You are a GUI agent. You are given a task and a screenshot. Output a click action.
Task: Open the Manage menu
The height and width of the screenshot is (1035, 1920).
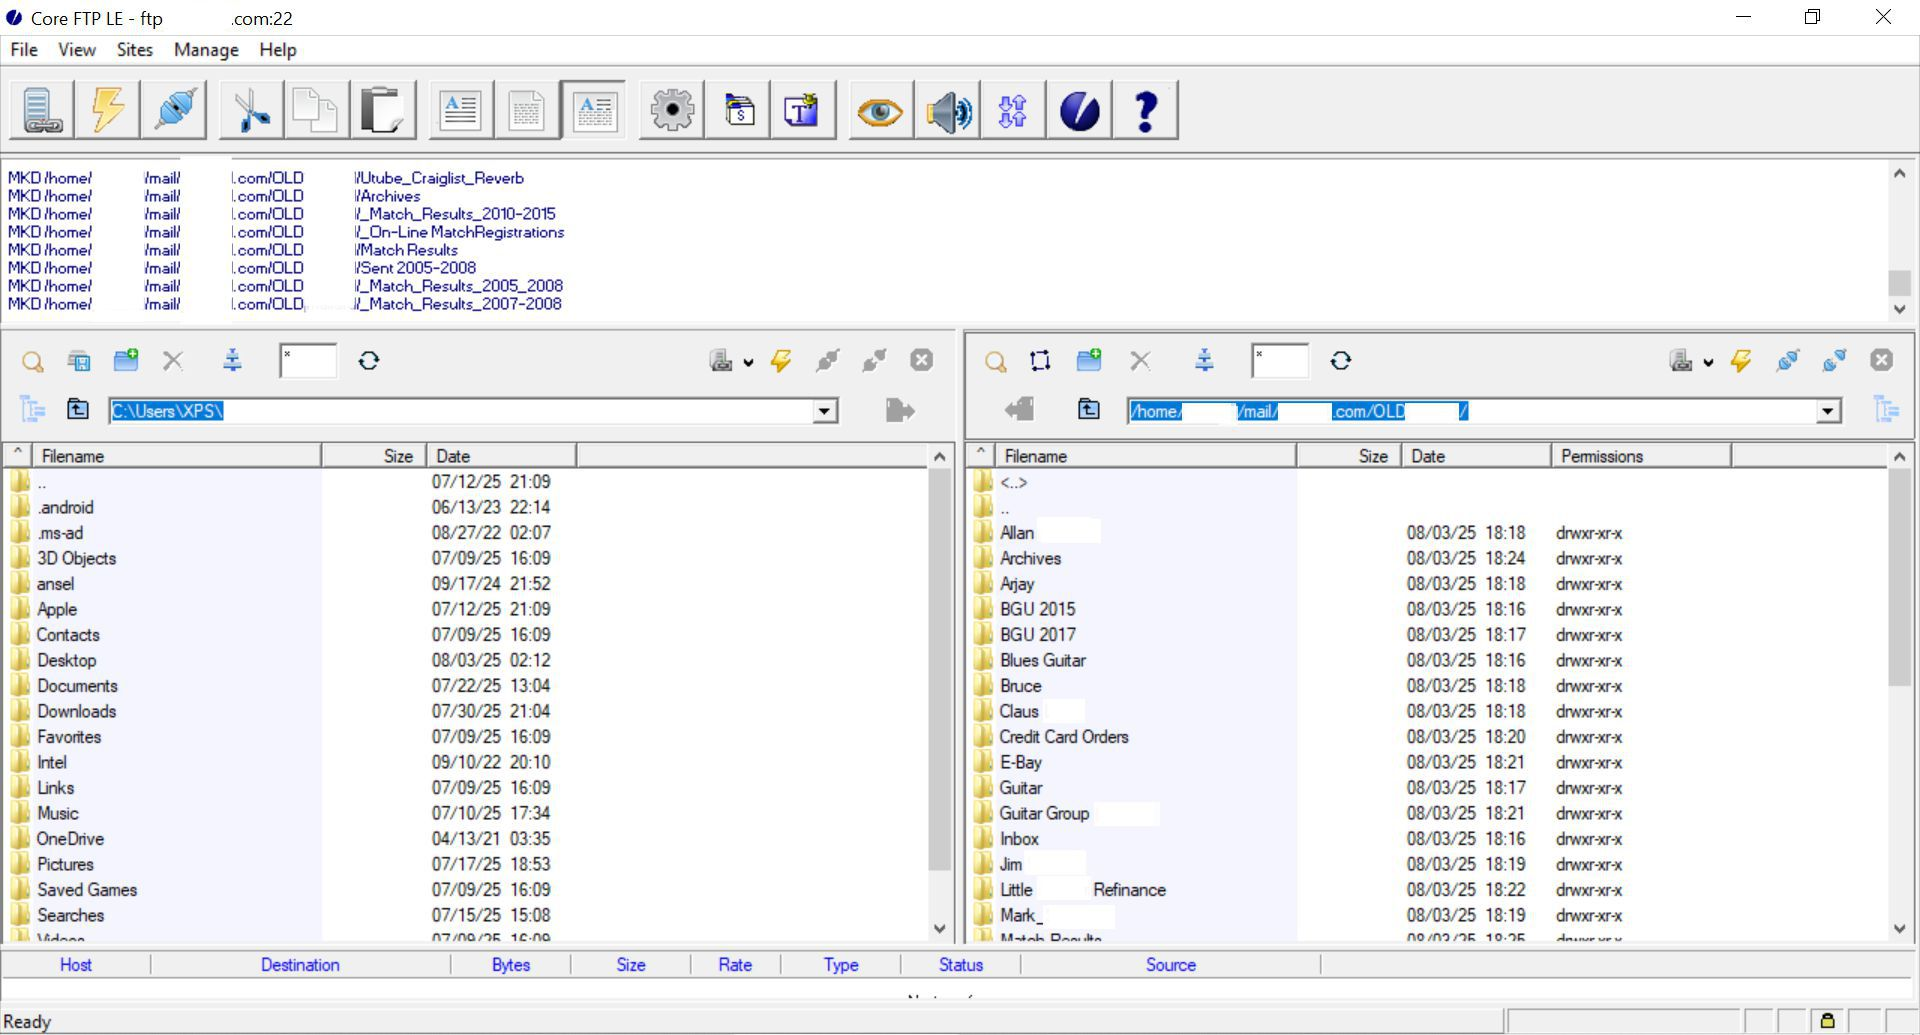pyautogui.click(x=206, y=50)
